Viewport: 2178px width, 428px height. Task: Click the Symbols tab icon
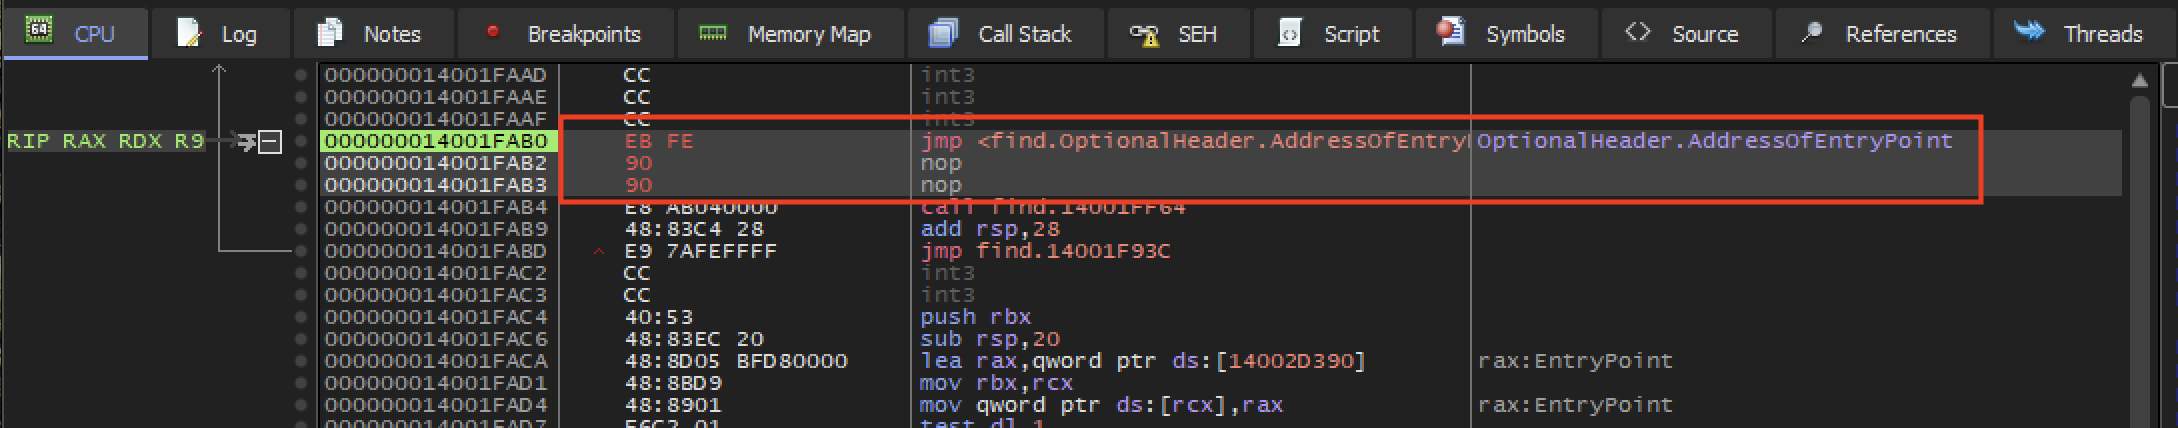(1450, 32)
